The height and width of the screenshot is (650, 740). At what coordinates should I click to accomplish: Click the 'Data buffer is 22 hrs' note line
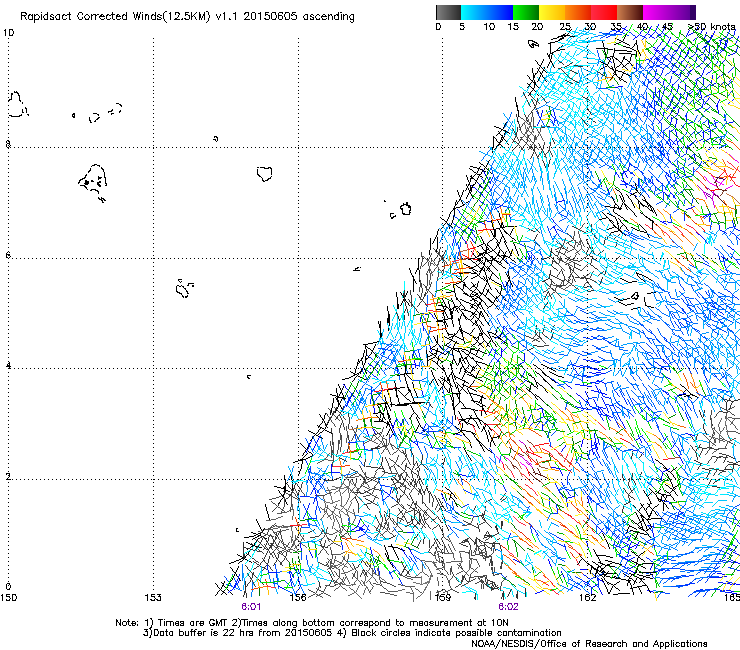352,633
